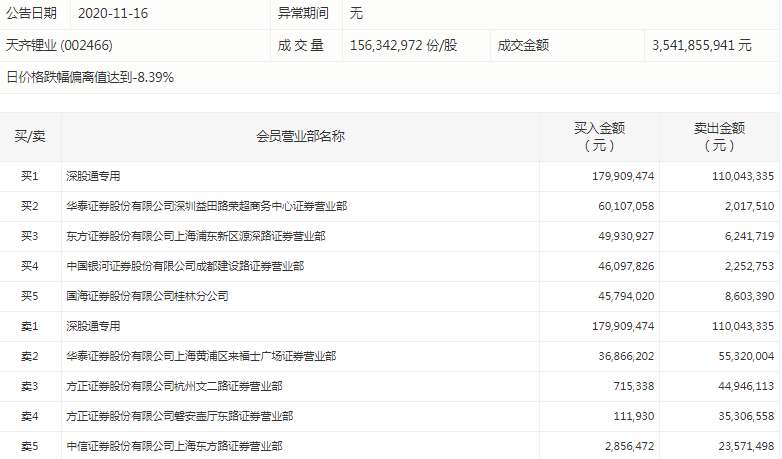Screen dimensions: 782x459
Task: Select 东方证券 上海浦东新区源深路 branch name
Action: 196,236
